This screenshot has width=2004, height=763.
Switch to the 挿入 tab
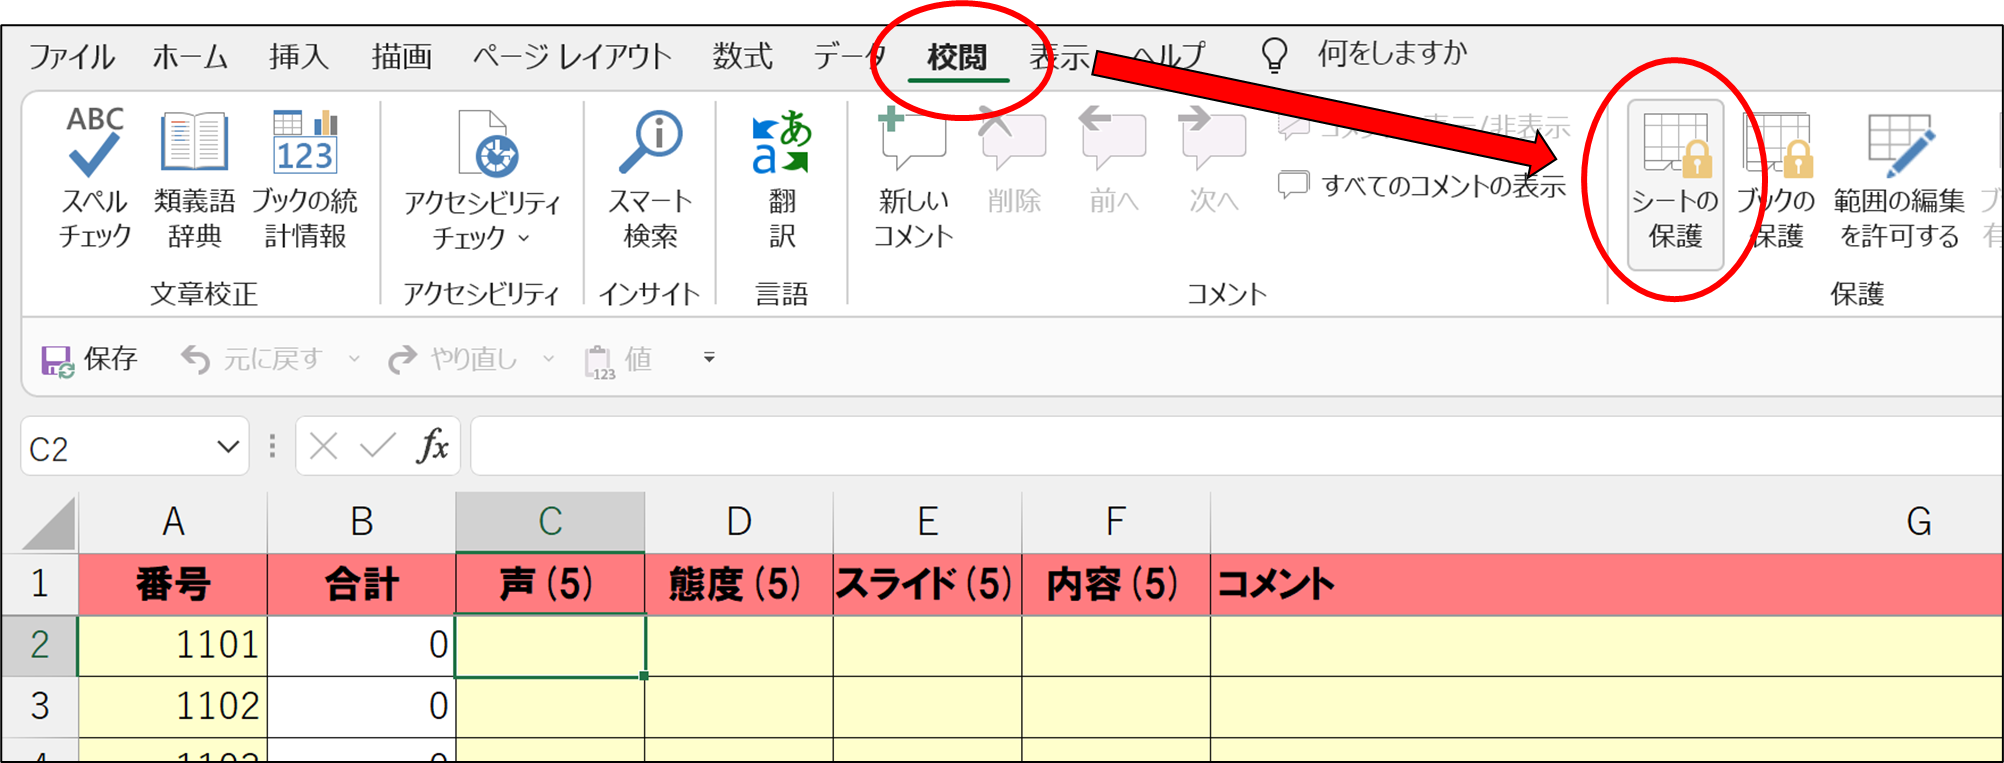pos(299,56)
